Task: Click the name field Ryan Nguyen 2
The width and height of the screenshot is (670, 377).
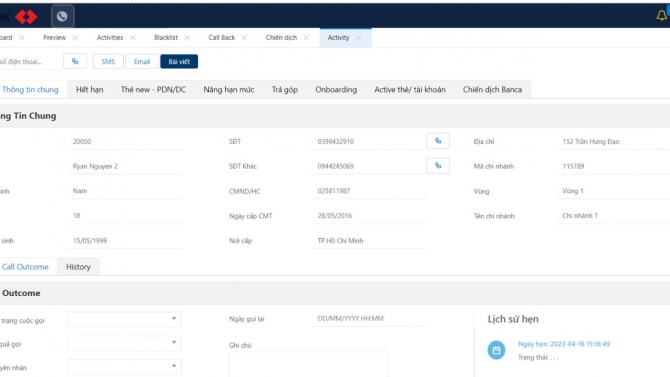Action: (124, 166)
